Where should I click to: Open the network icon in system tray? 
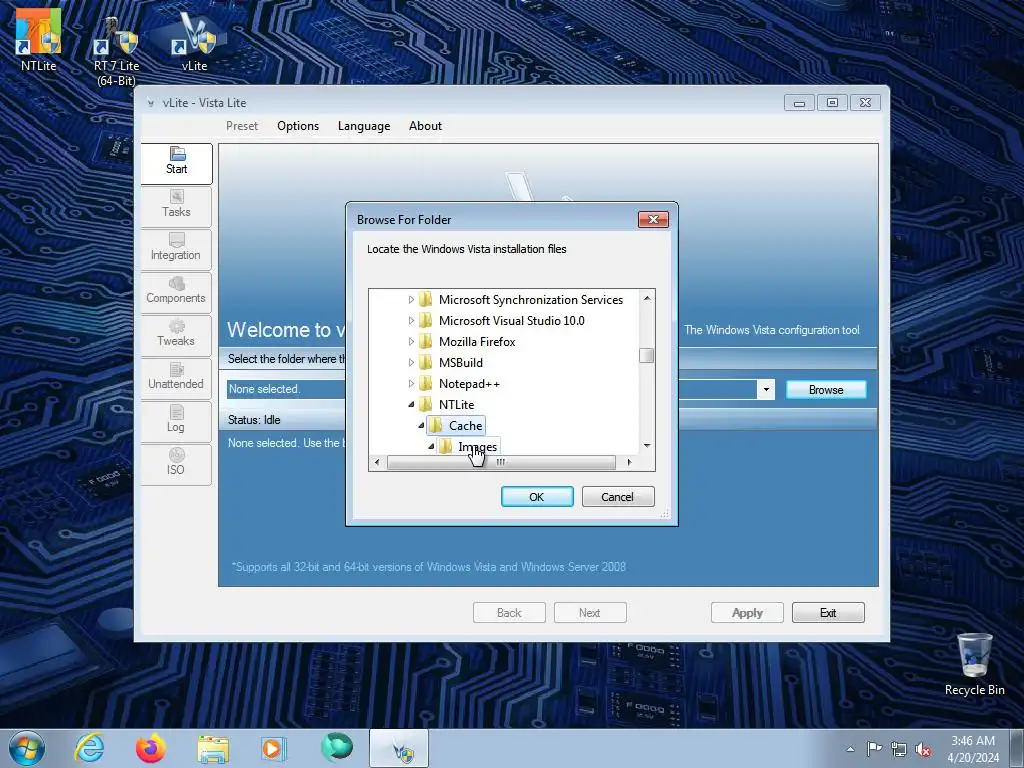(x=899, y=749)
